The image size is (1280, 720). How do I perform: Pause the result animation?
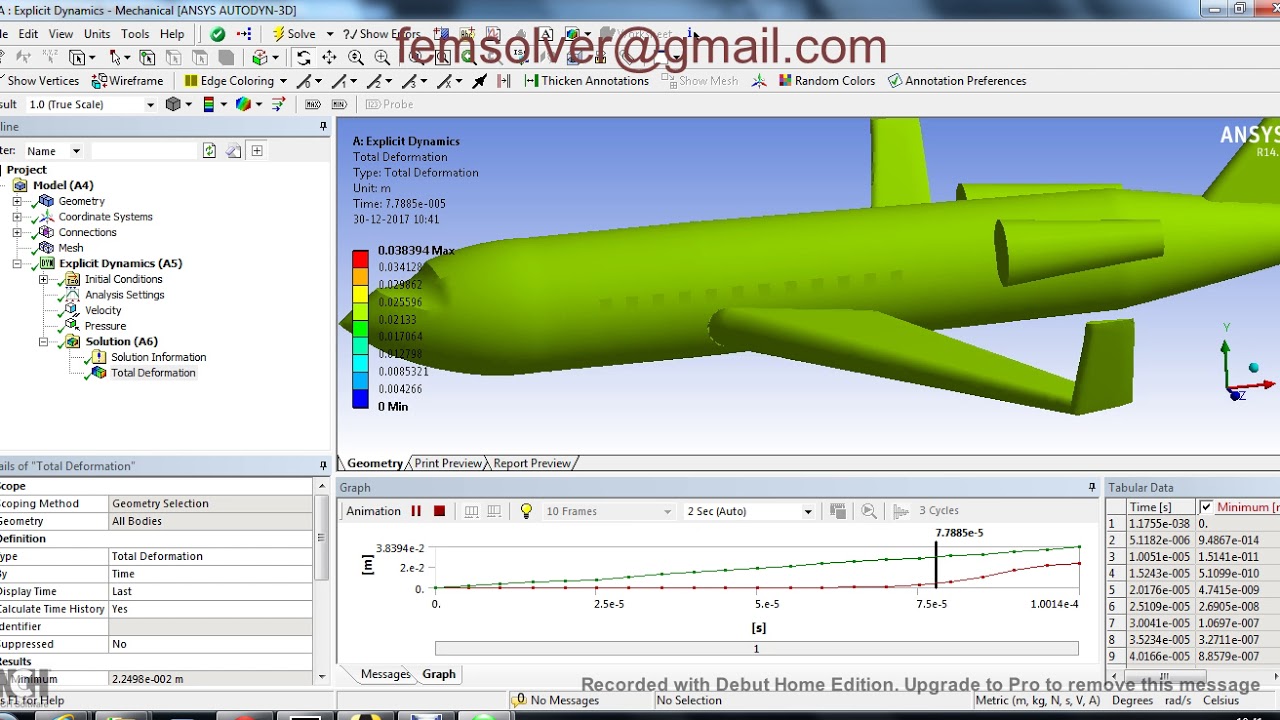[416, 511]
